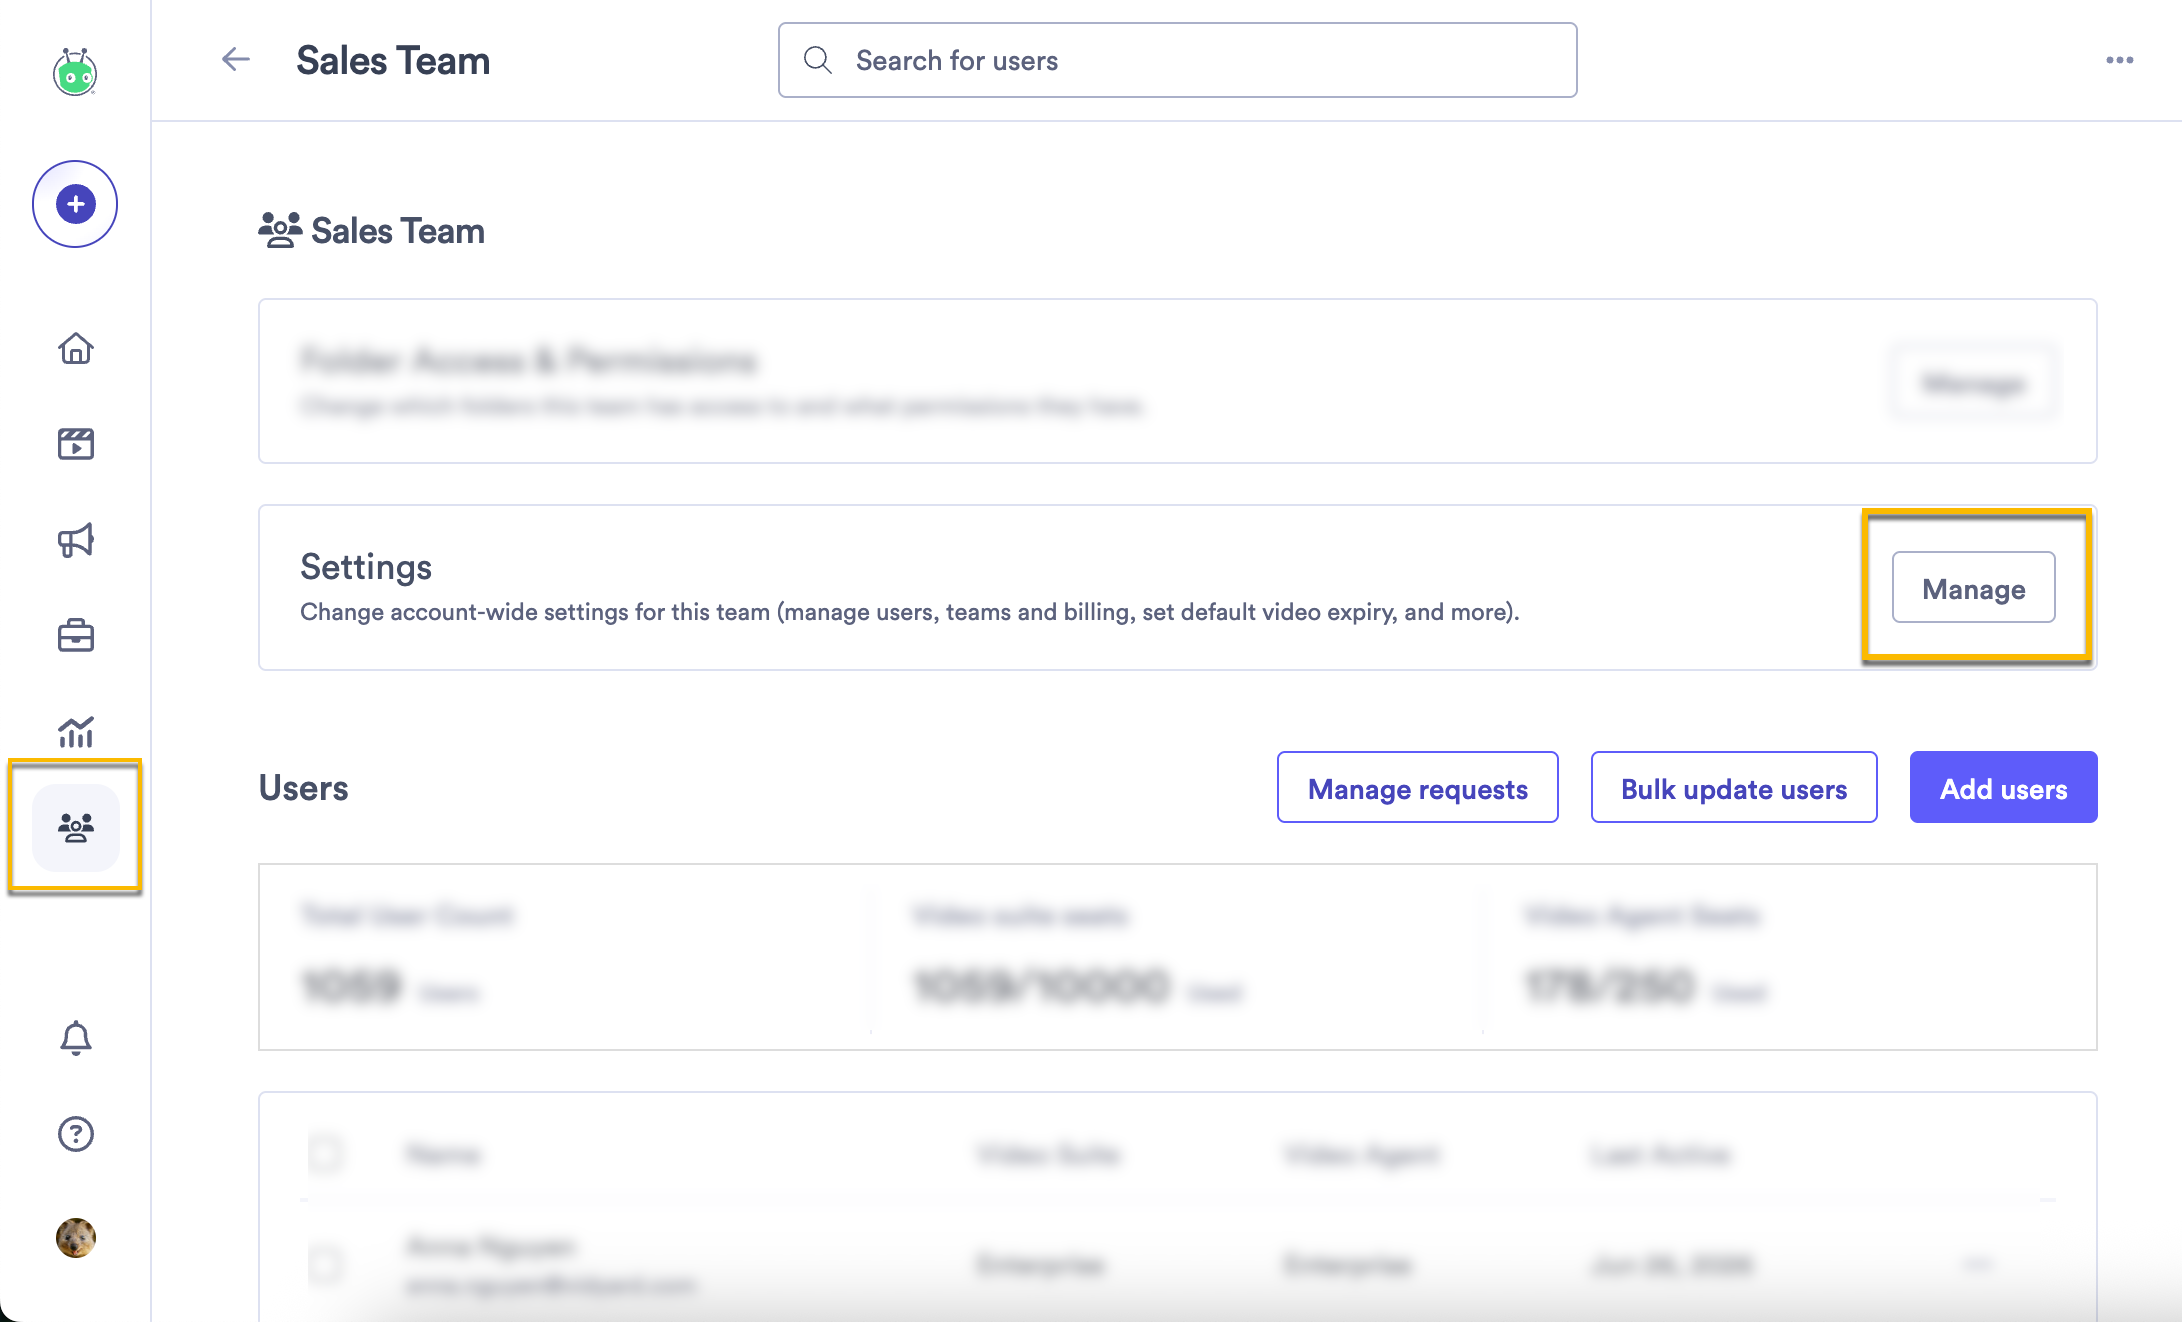2182x1322 pixels.
Task: Toggle the select-all checkbox in table header
Action: [x=325, y=1154]
